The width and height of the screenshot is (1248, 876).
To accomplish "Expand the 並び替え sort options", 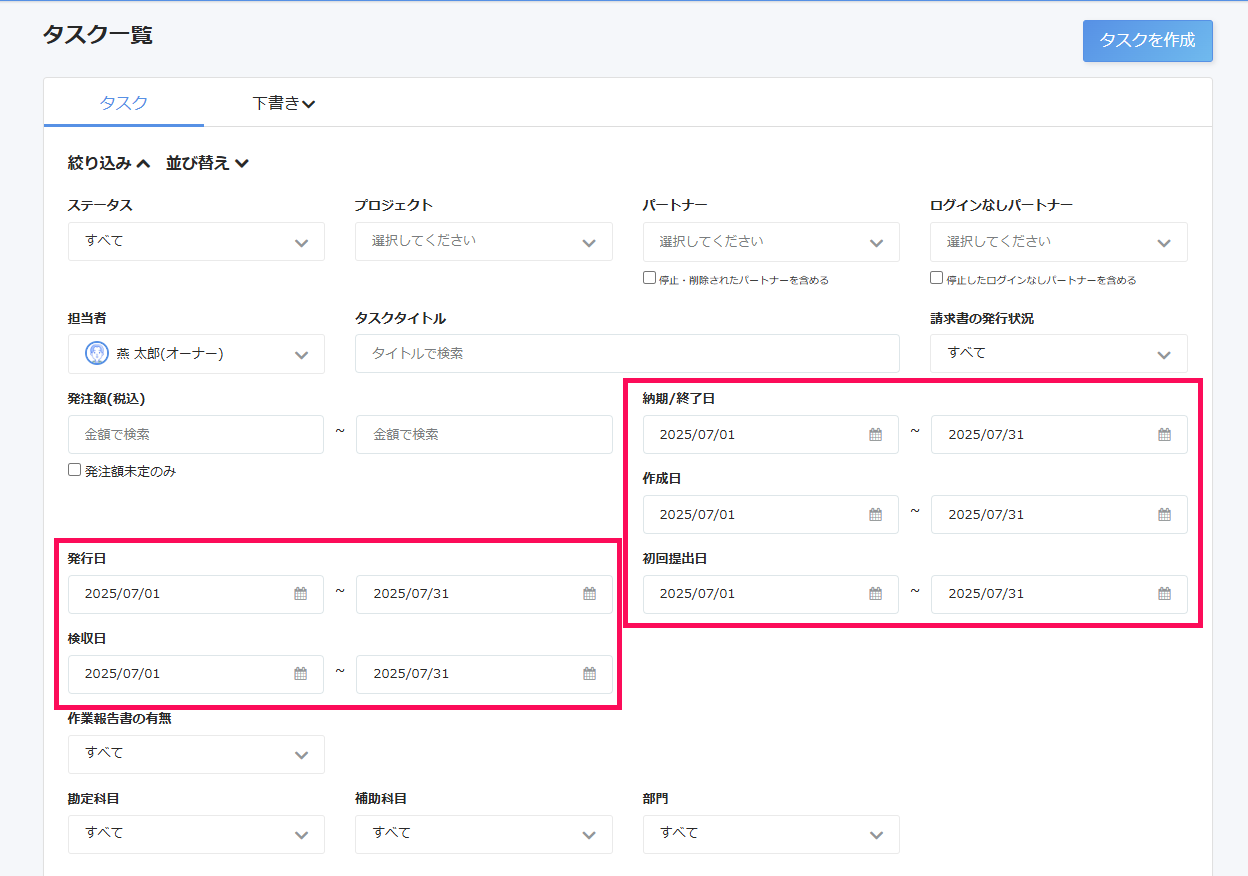I will [x=207, y=163].
